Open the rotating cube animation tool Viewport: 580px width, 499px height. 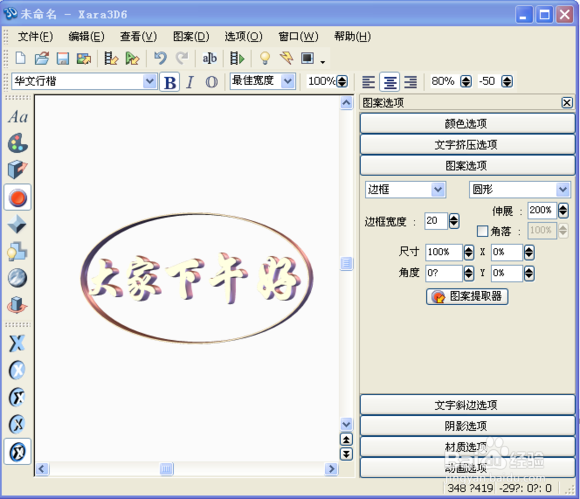[17, 305]
